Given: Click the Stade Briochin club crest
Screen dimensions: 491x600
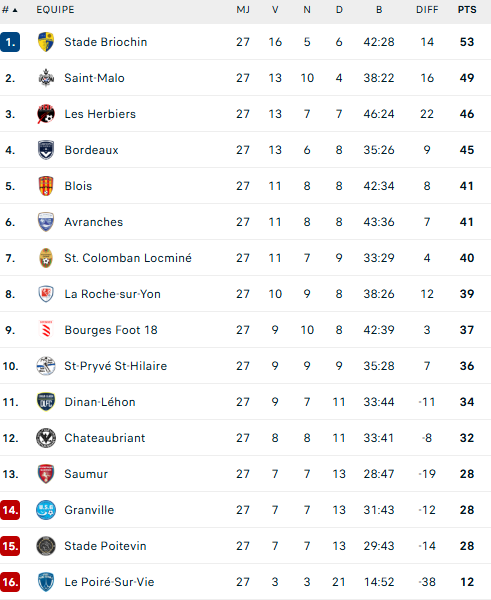Looking at the screenshot, I should (x=46, y=42).
